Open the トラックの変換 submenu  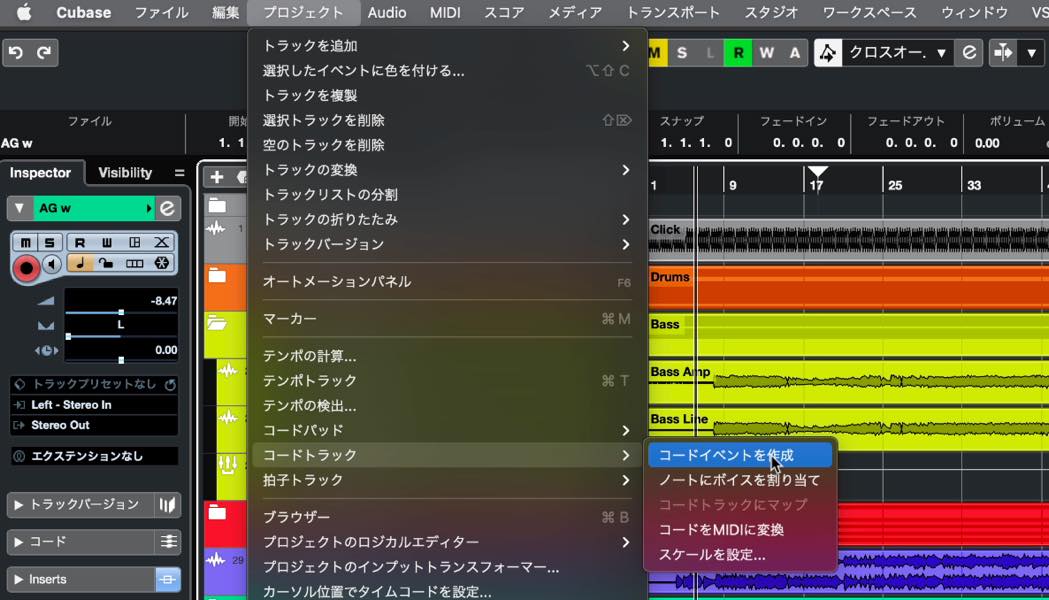click(447, 170)
